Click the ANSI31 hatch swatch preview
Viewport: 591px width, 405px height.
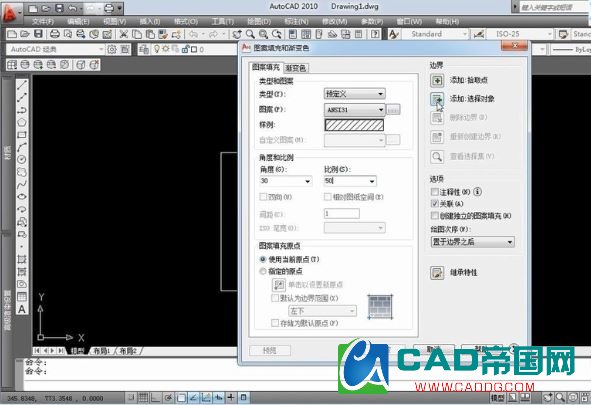[x=354, y=125]
